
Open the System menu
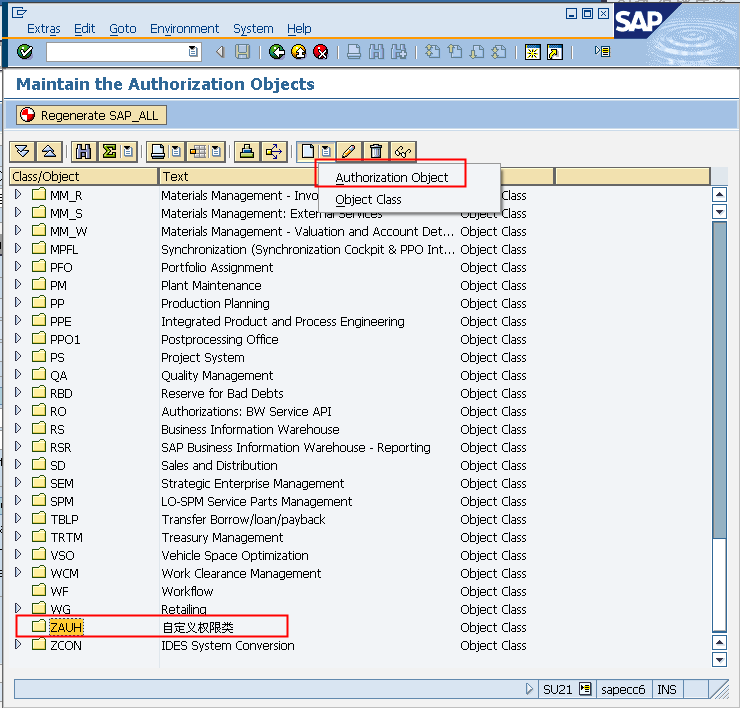253,29
